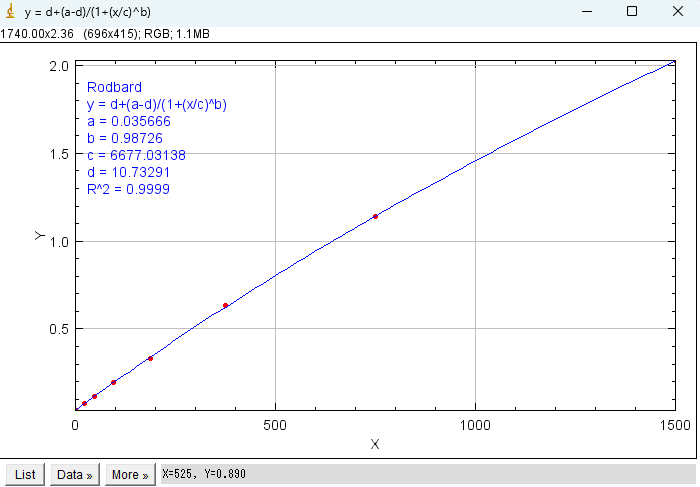Maximize the plot window
This screenshot has width=700, height=487.
tap(632, 11)
